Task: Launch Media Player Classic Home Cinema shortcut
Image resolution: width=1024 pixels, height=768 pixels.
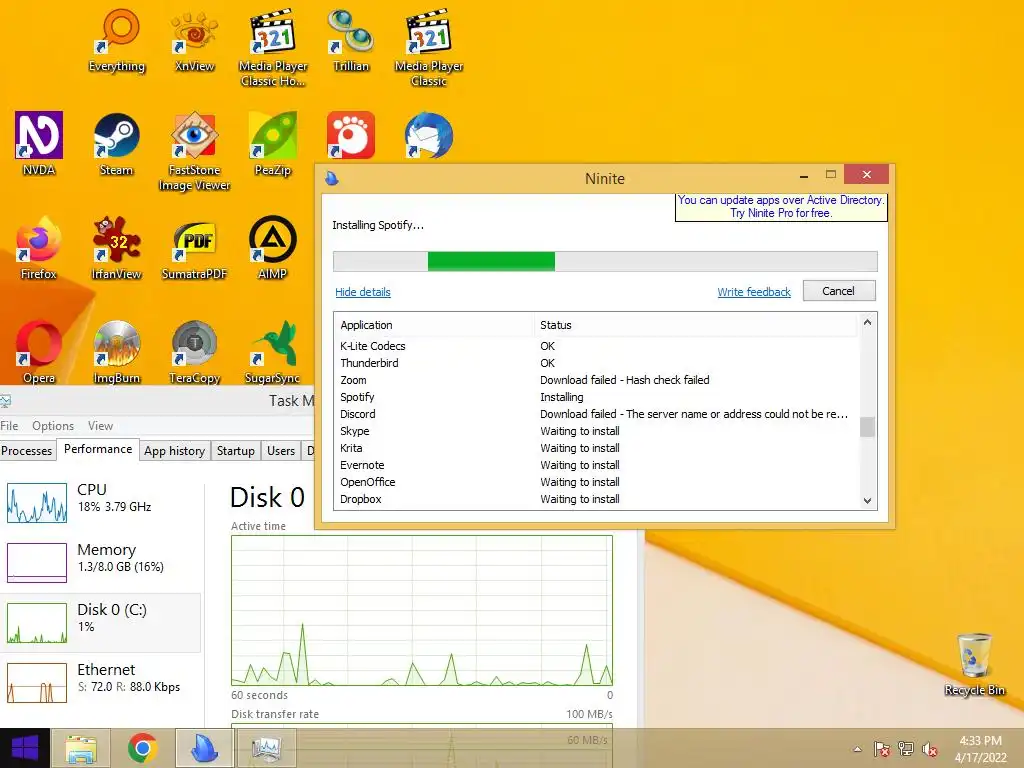Action: tap(272, 48)
